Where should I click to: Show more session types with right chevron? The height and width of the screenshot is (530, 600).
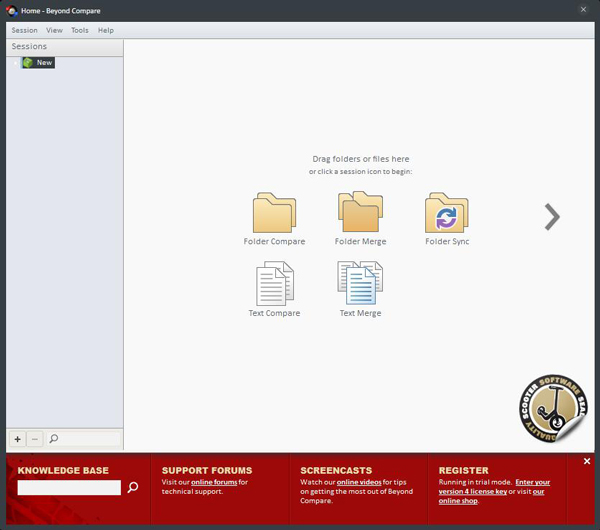552,217
